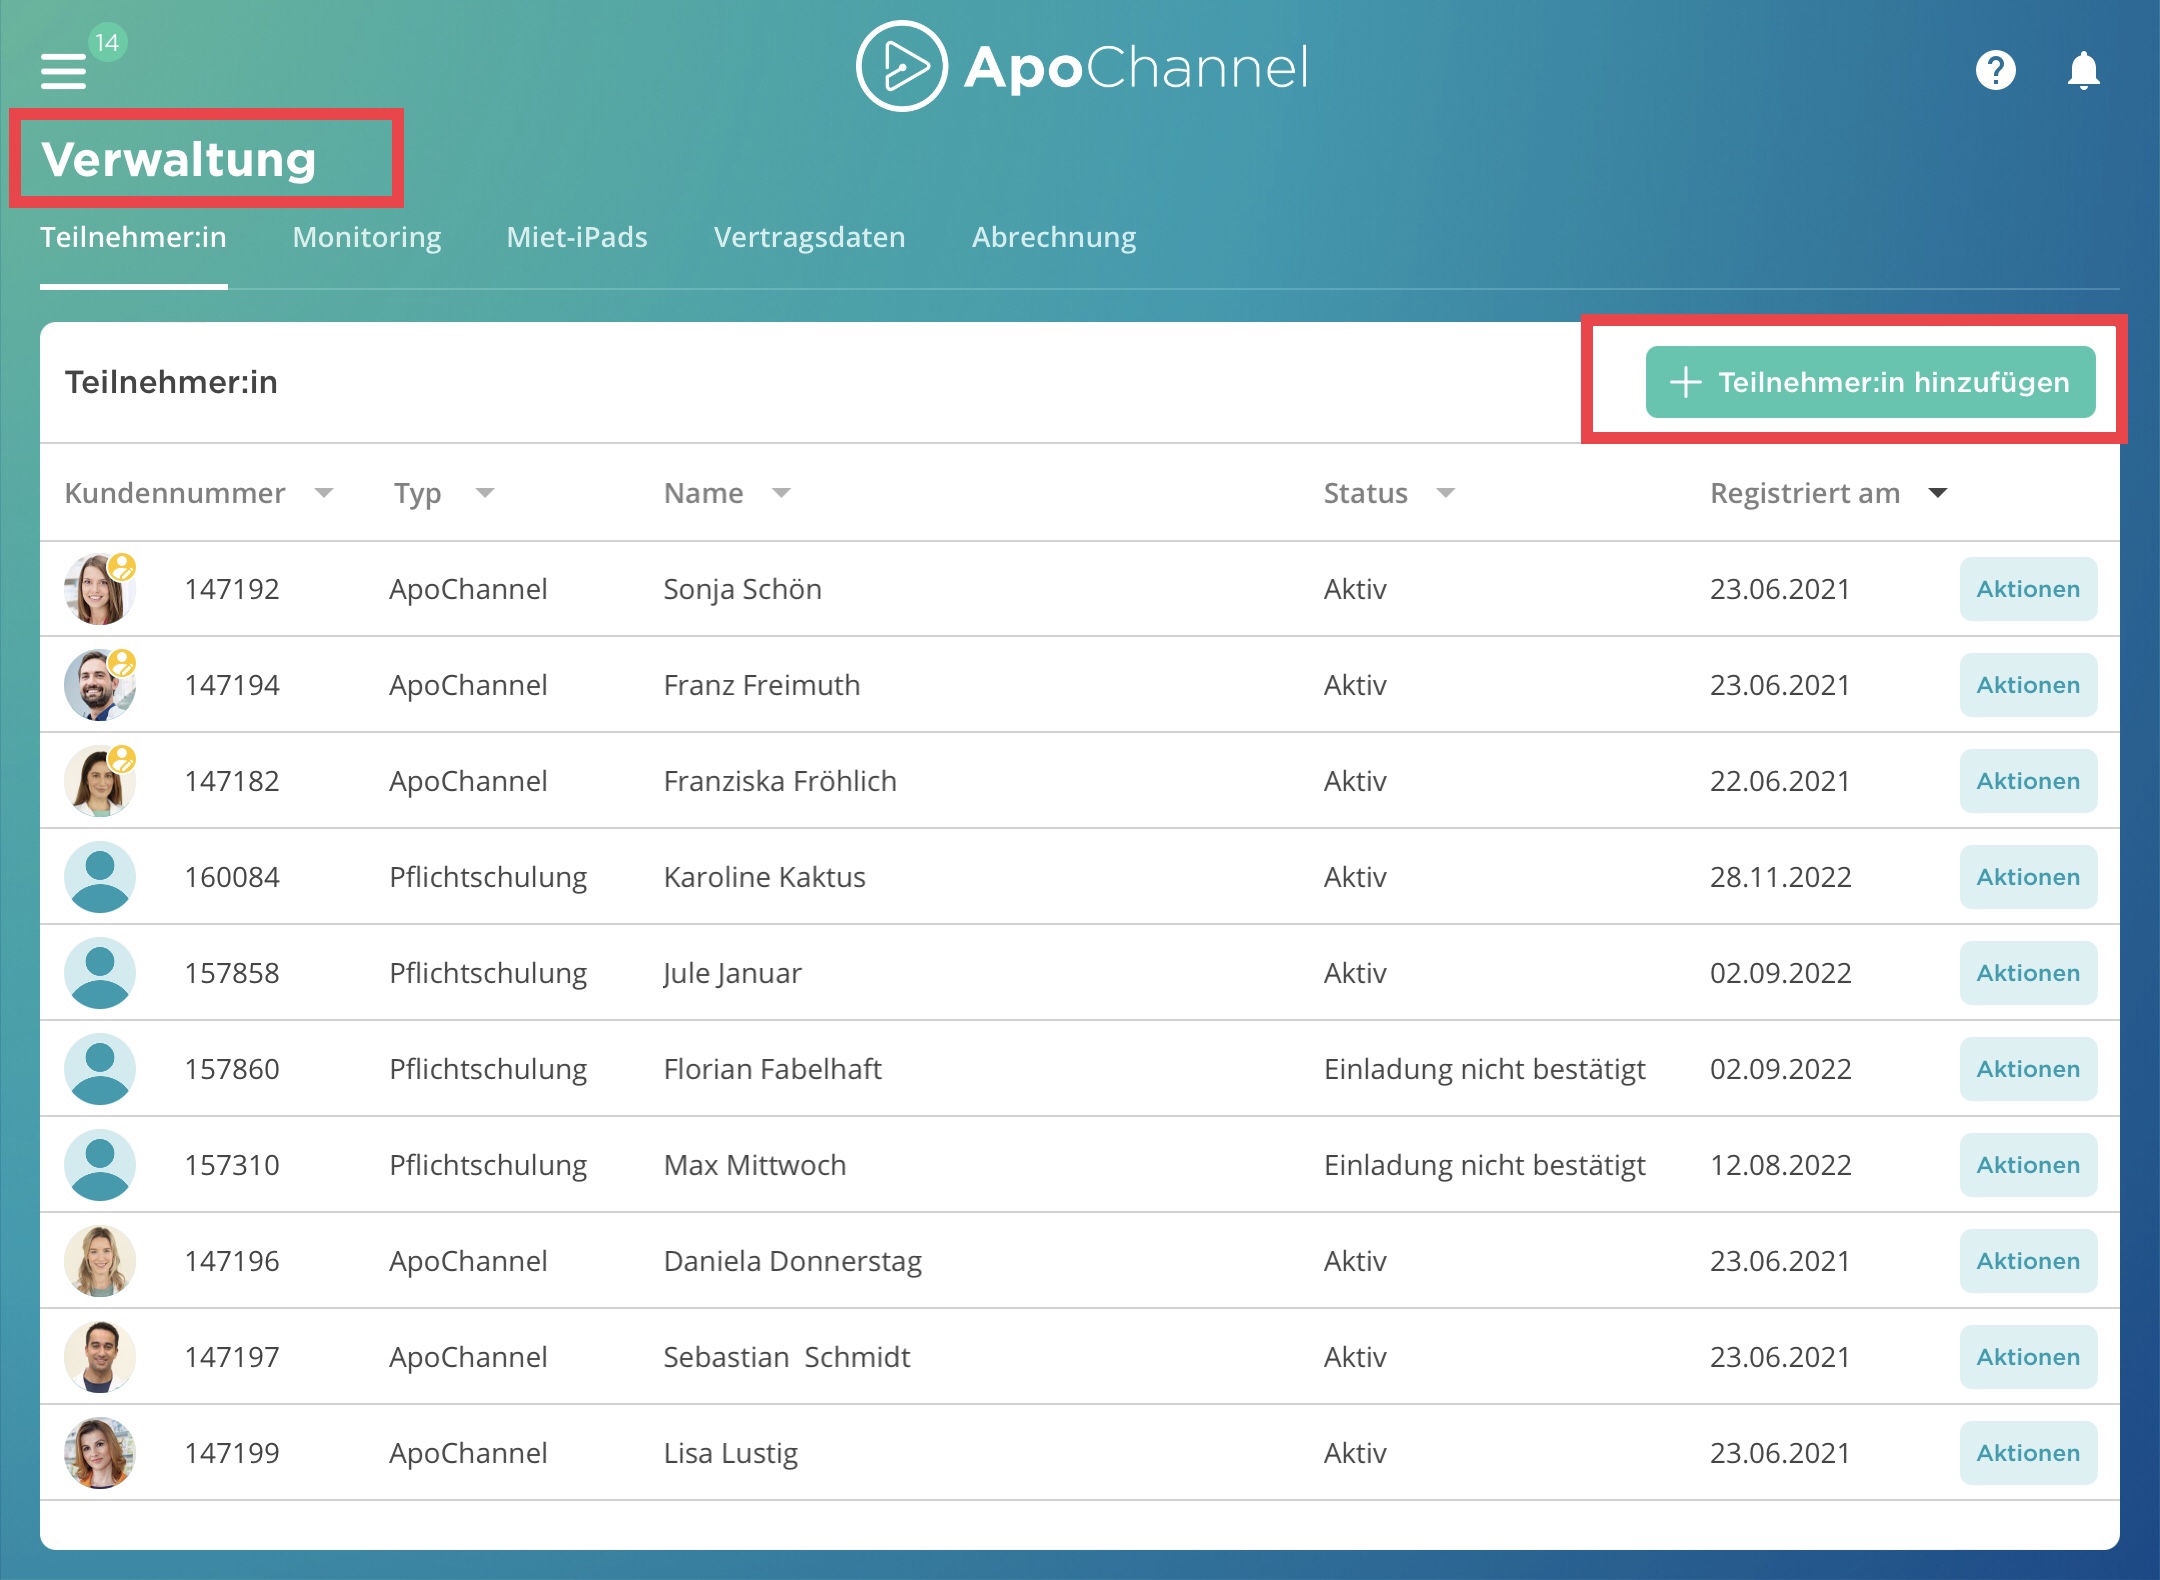Viewport: 2160px width, 1580px height.
Task: Open Aktionen for Max Mittwoch
Action: 2028,1165
